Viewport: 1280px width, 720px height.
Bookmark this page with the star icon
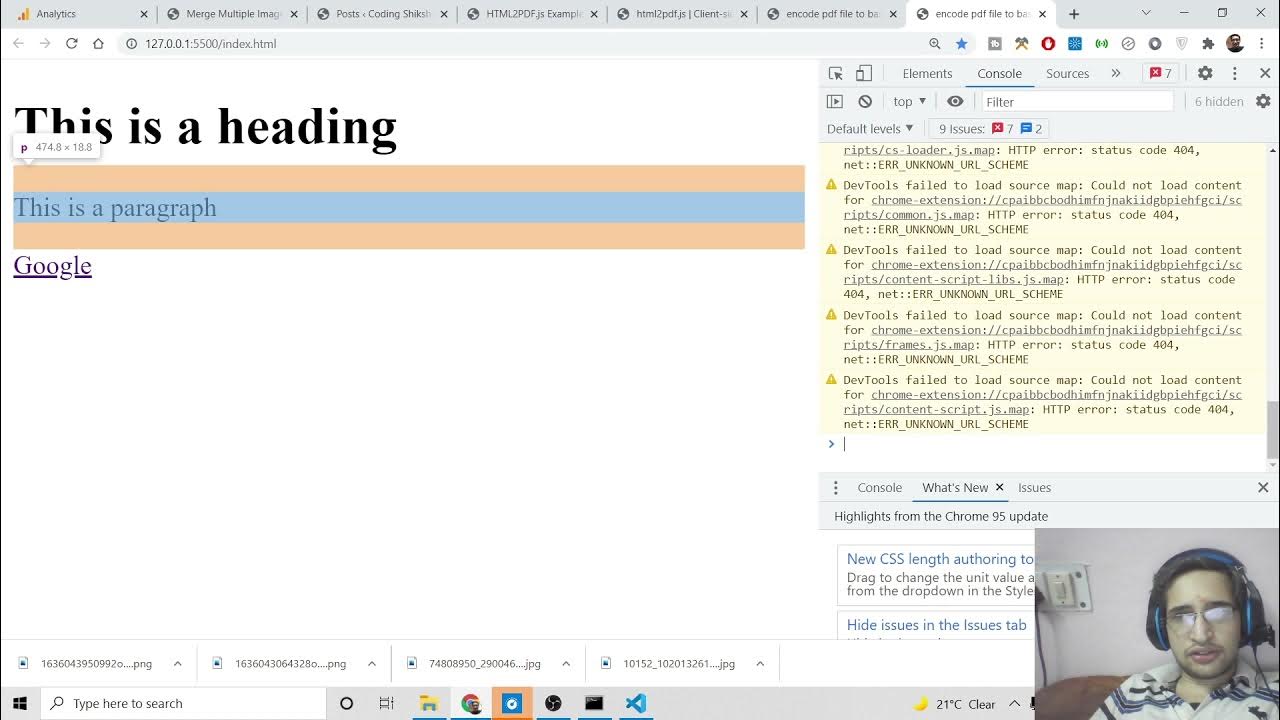pyautogui.click(x=961, y=44)
